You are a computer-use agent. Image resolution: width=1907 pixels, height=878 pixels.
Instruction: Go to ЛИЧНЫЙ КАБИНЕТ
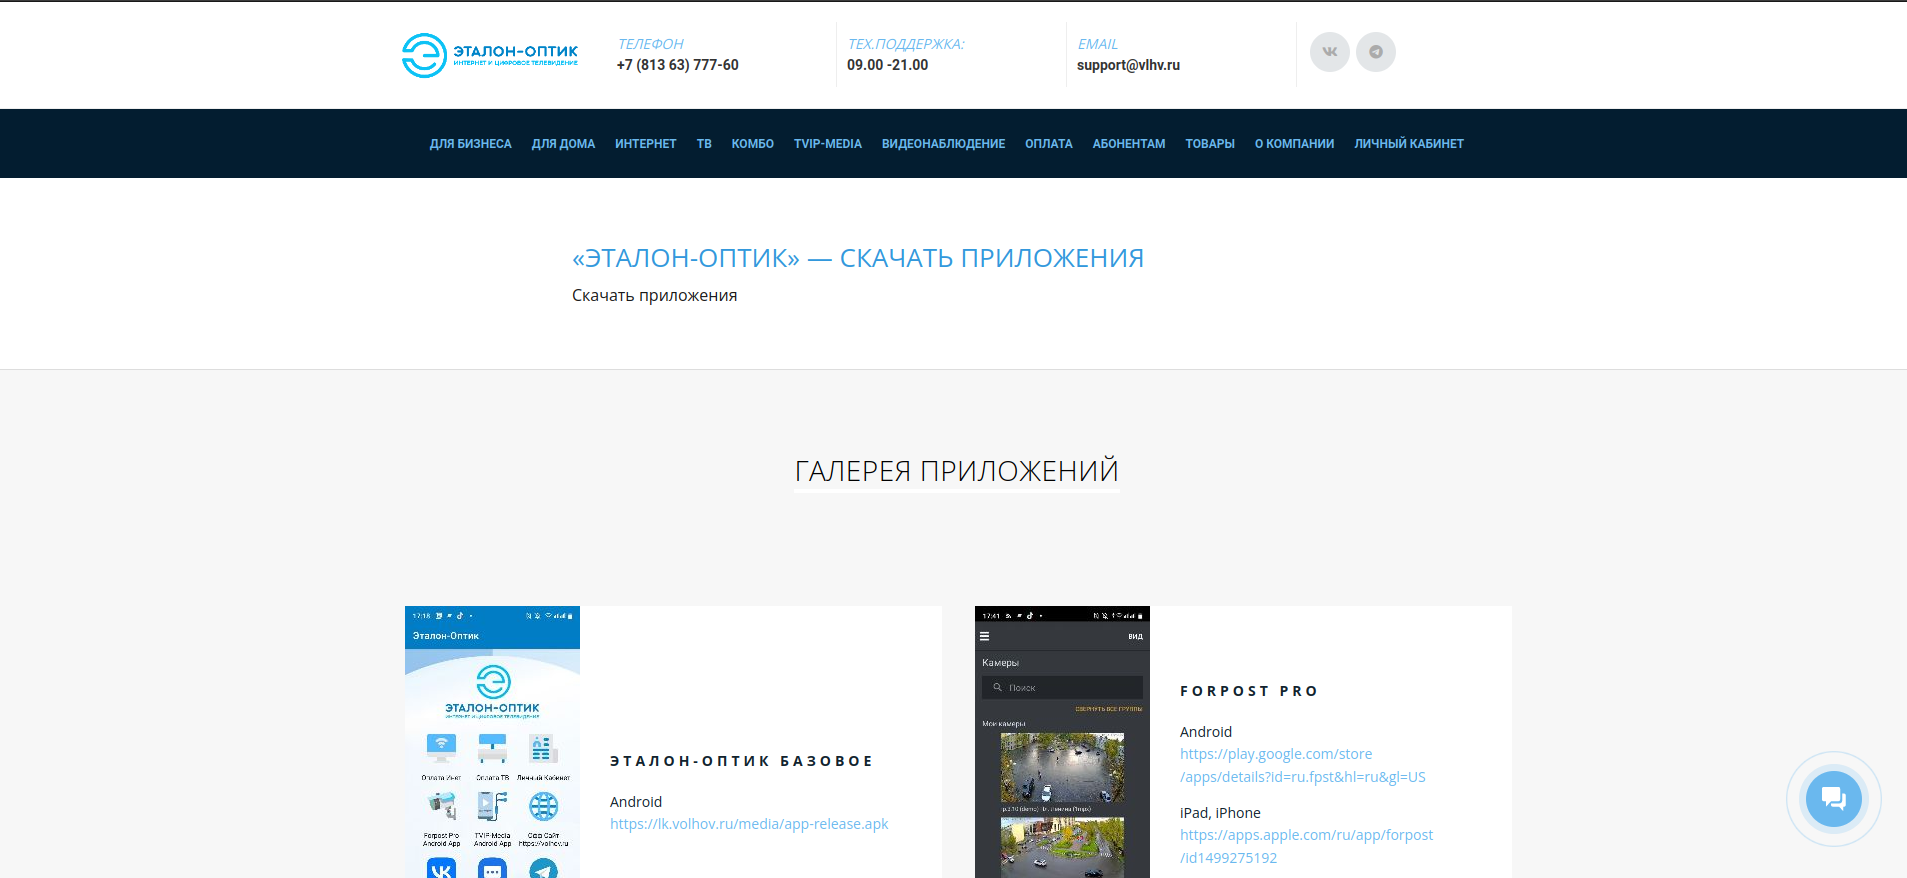[1409, 144]
